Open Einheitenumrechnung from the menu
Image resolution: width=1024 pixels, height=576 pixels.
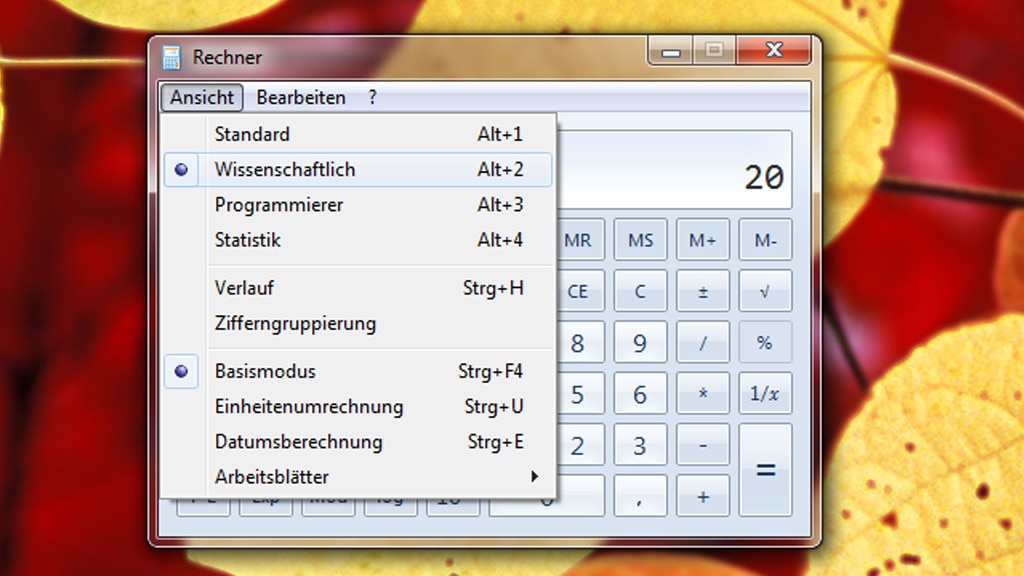(x=308, y=407)
